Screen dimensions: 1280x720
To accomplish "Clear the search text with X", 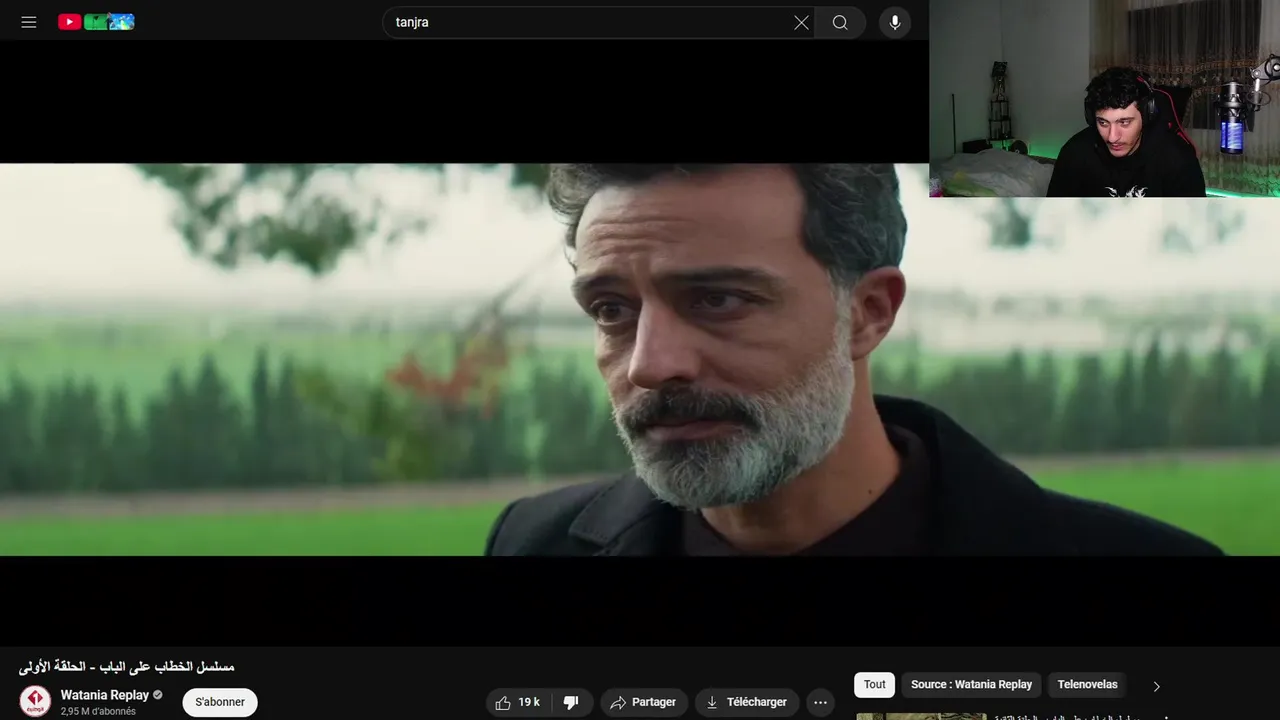I will 801,22.
